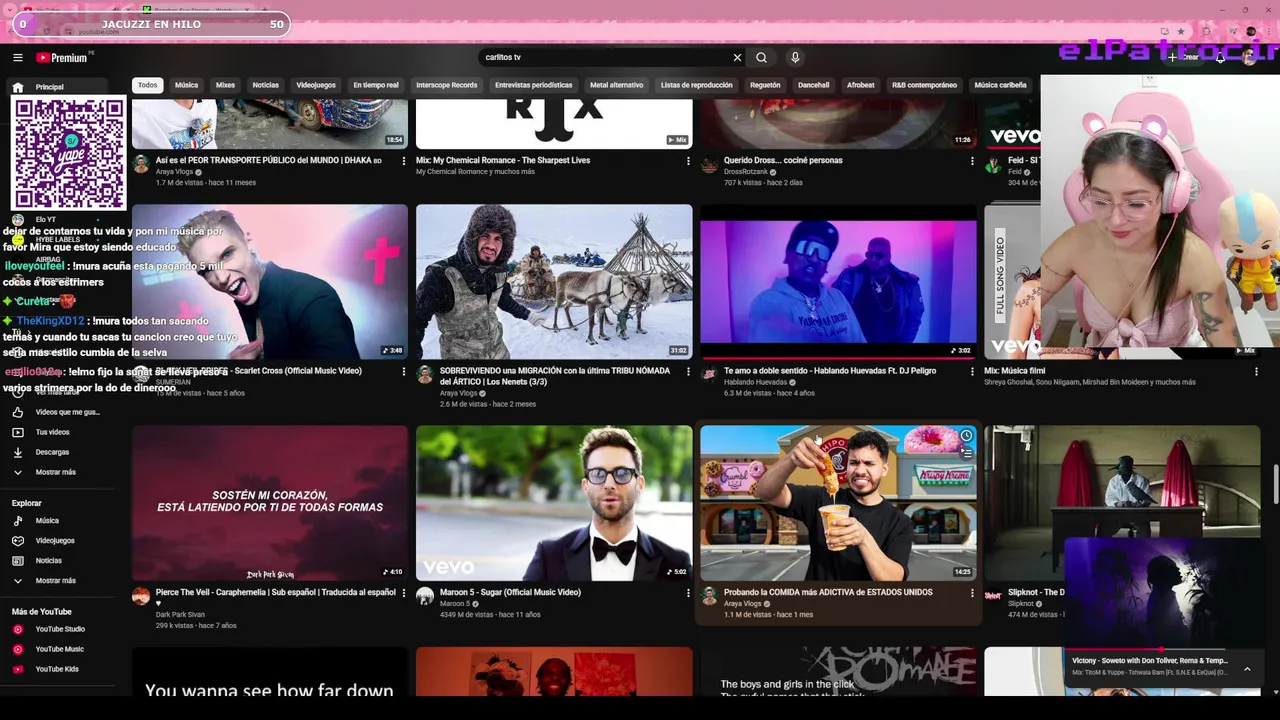The width and height of the screenshot is (1280, 720).
Task: Open the Hablando Huevadas channel link
Action: pos(755,382)
